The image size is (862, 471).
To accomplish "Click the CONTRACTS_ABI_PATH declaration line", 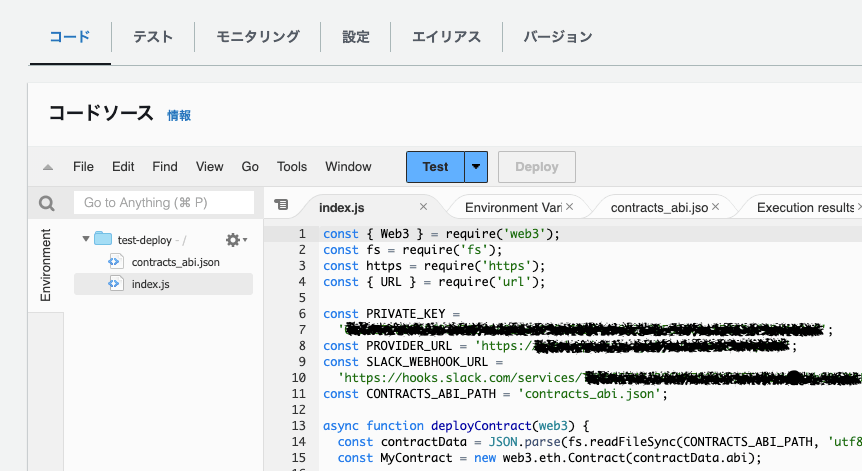I will 495,394.
